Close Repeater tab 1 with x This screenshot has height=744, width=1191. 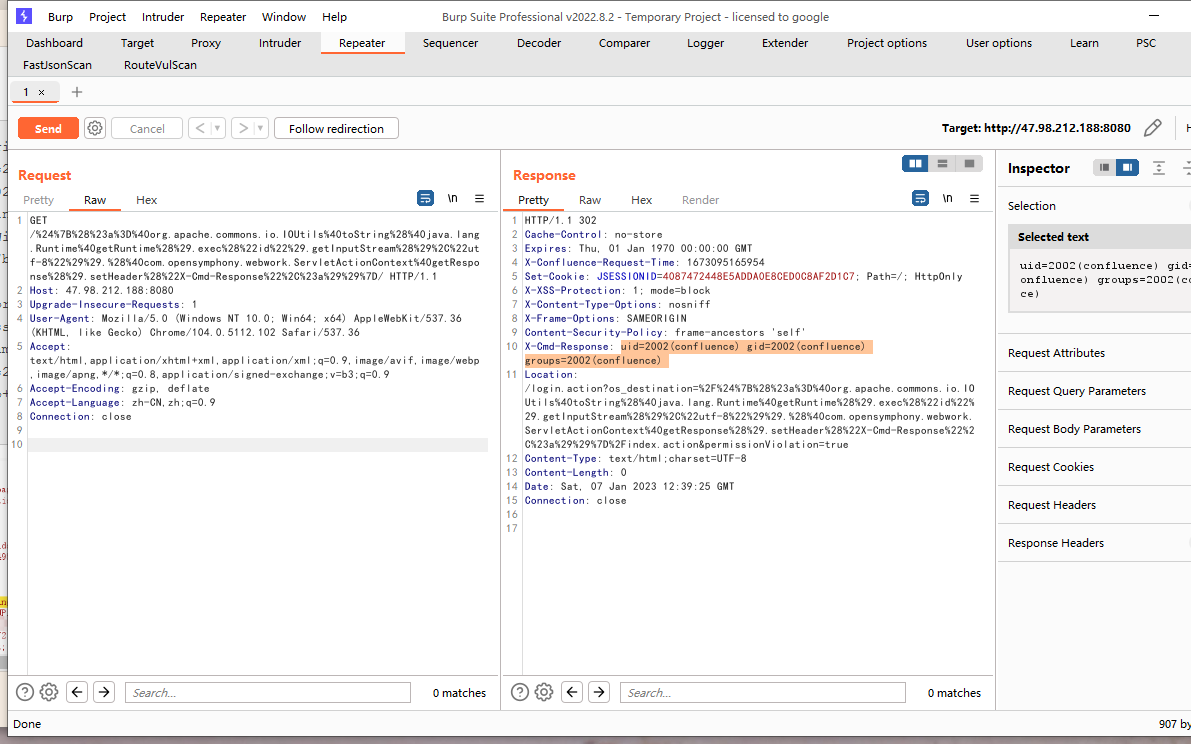(x=42, y=93)
